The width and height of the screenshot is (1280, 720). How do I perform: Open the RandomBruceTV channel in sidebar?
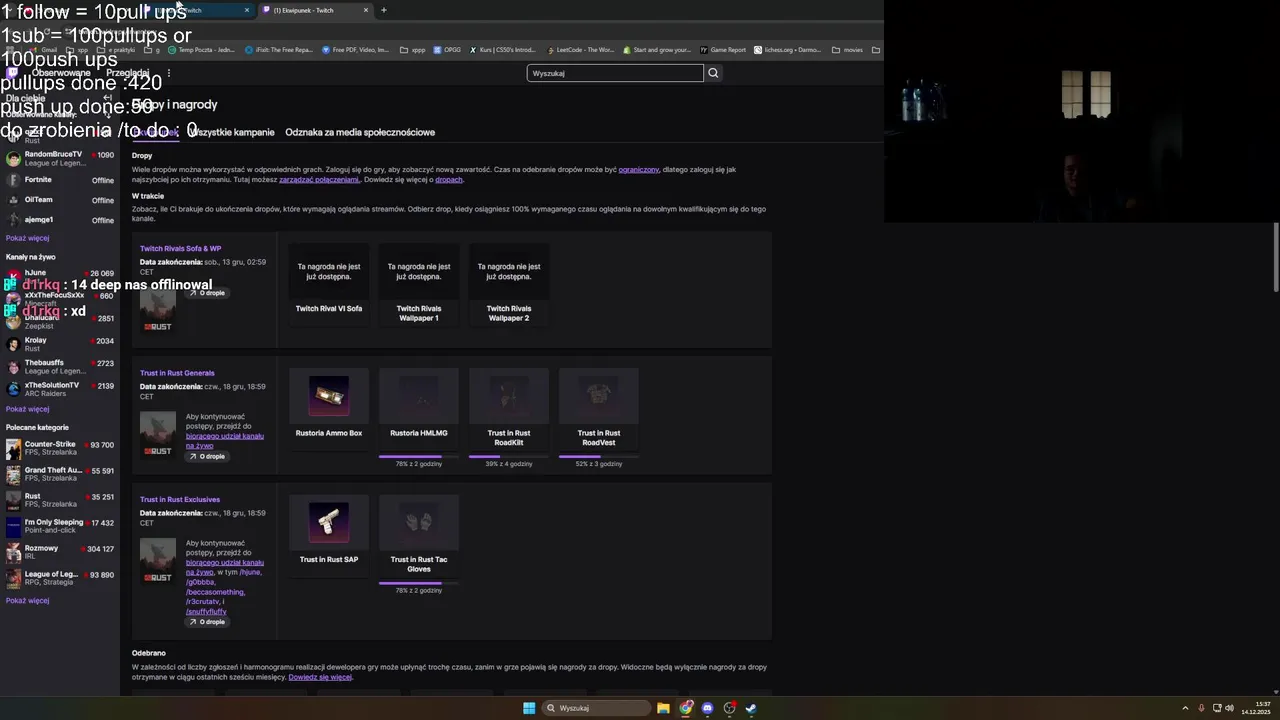[x=60, y=158]
